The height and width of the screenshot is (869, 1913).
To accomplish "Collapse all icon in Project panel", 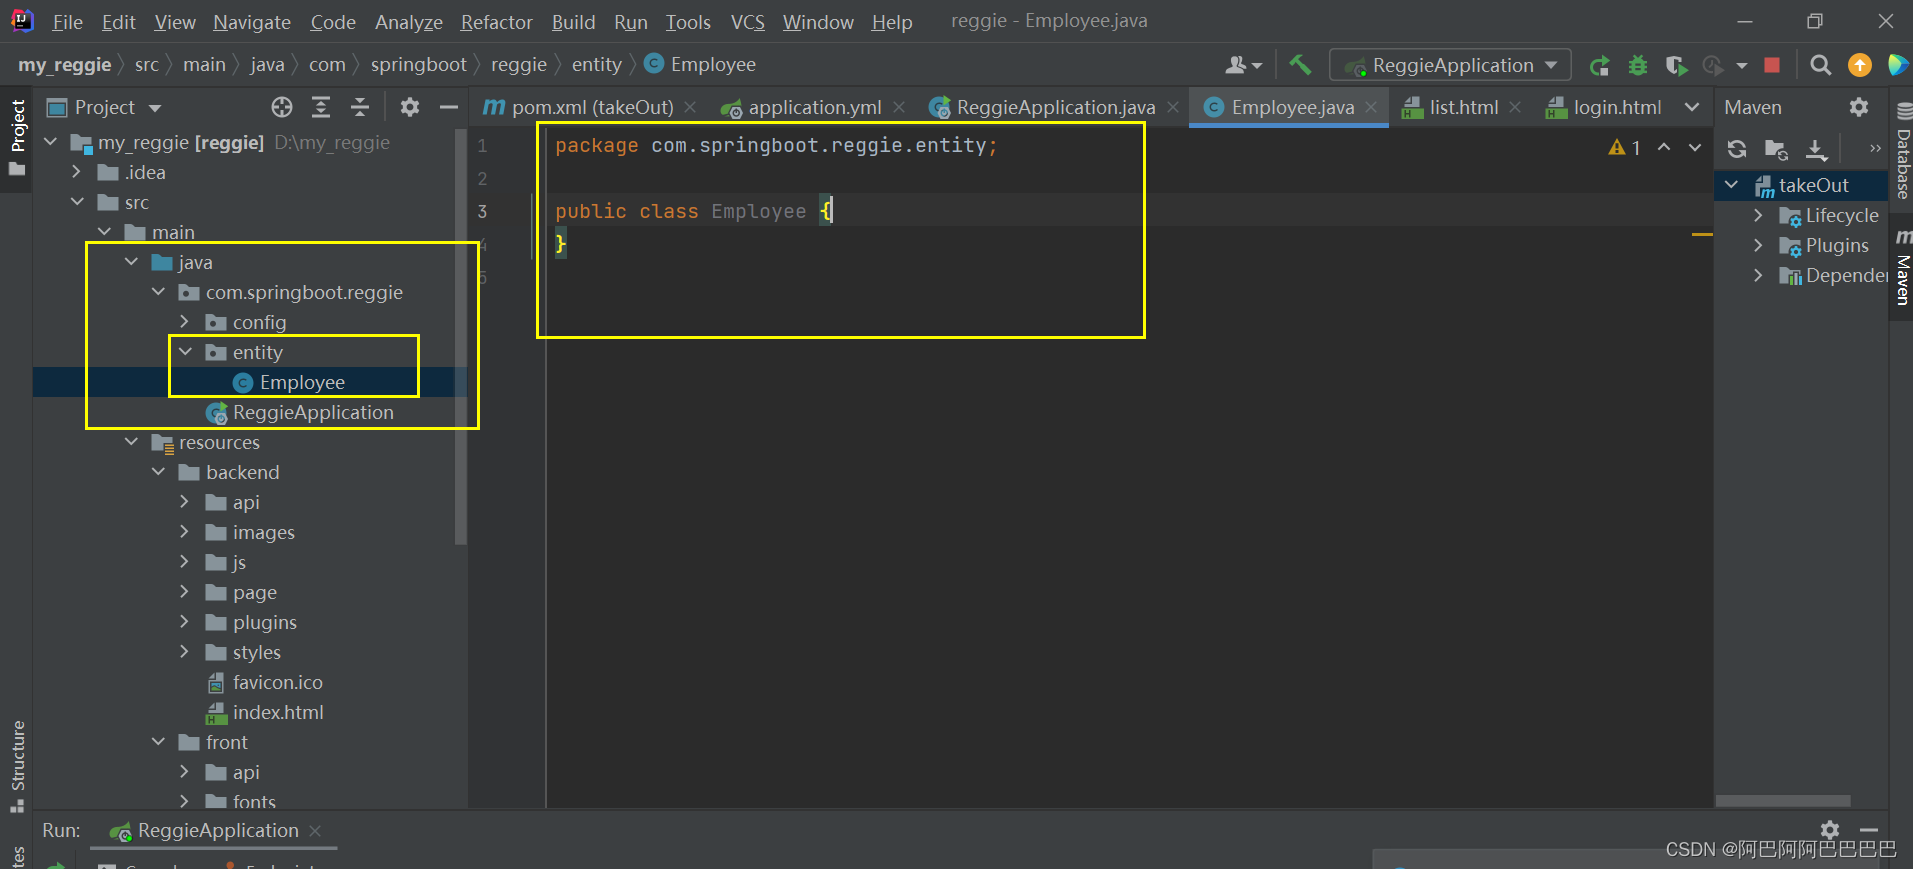I will [360, 107].
